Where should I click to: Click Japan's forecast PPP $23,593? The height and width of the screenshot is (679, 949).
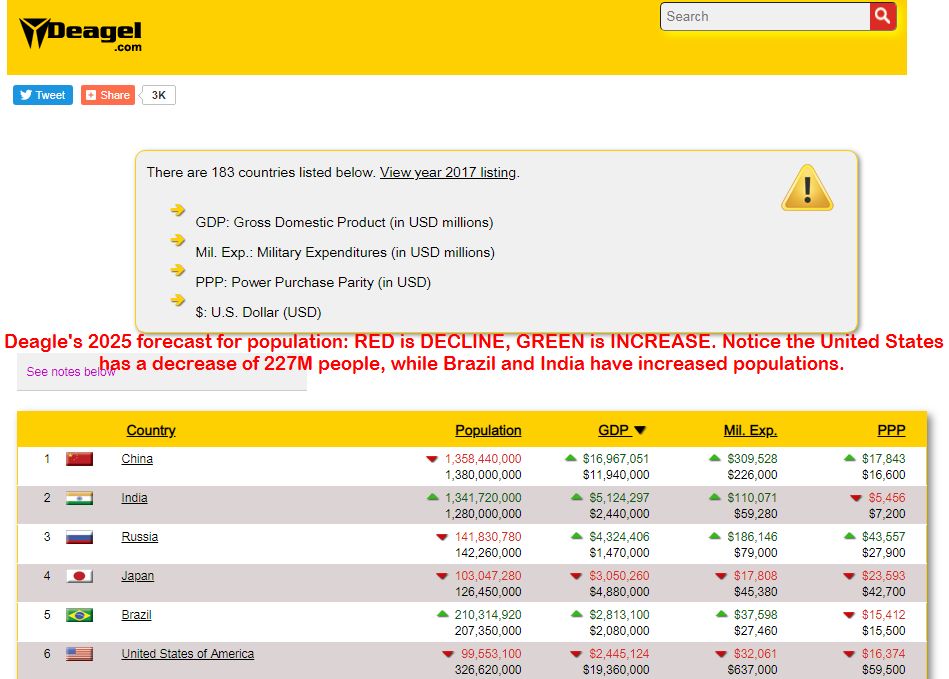[884, 576]
